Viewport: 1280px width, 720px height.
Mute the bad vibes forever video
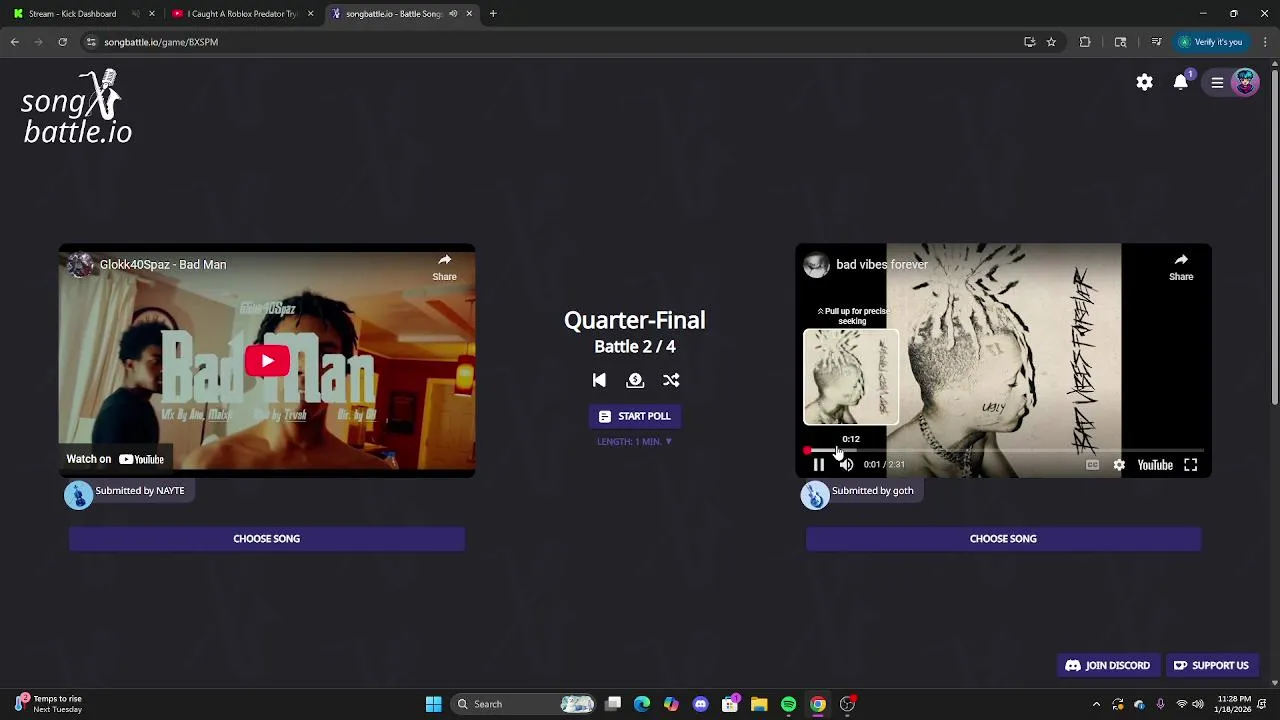coord(846,464)
